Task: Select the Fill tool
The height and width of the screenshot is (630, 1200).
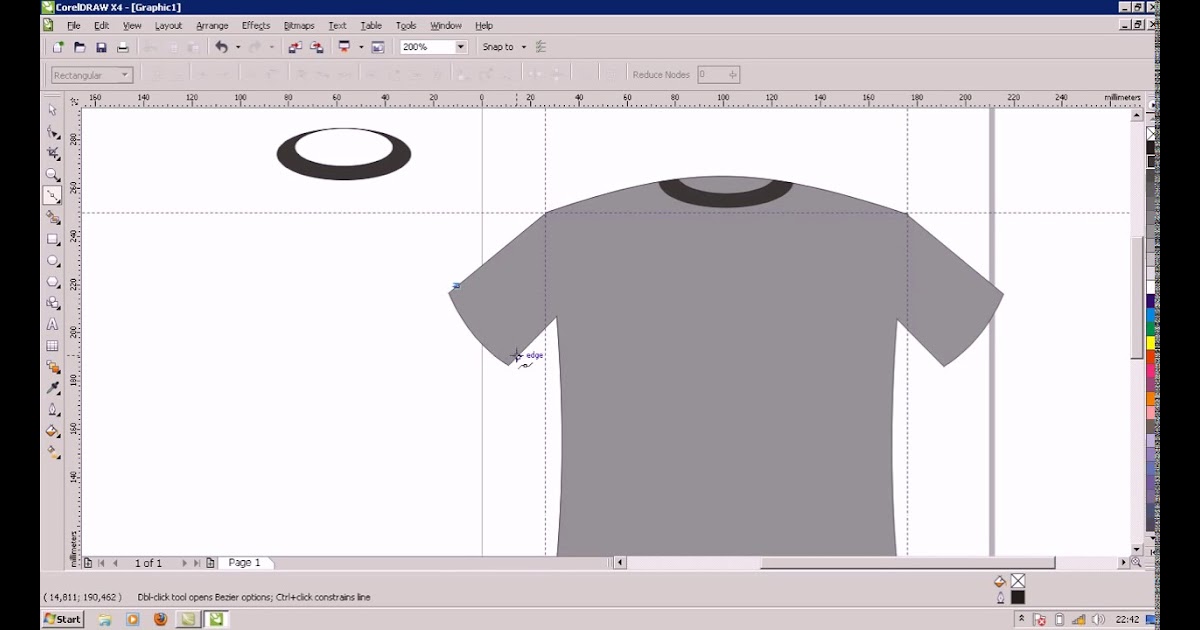Action: pyautogui.click(x=53, y=431)
